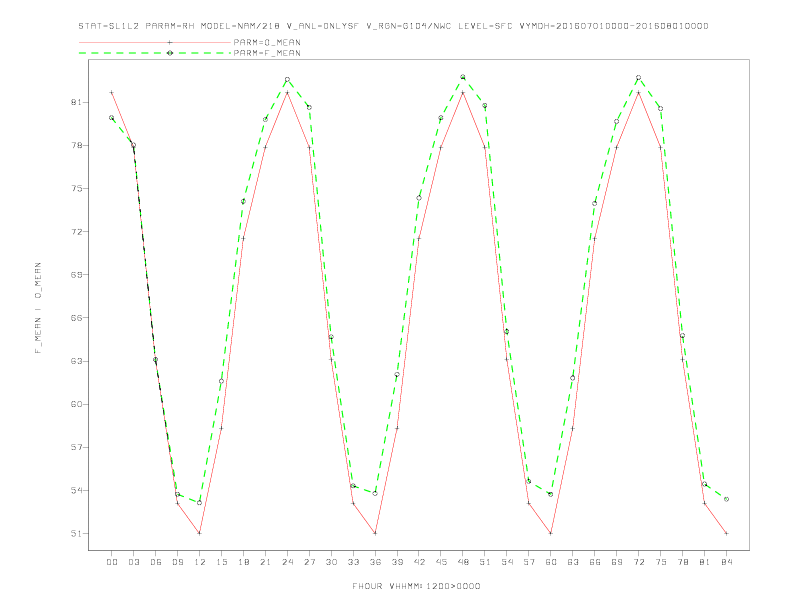This screenshot has width=792, height=612.
Task: Click the x-axis forecast hour label 12
Action: coord(200,562)
